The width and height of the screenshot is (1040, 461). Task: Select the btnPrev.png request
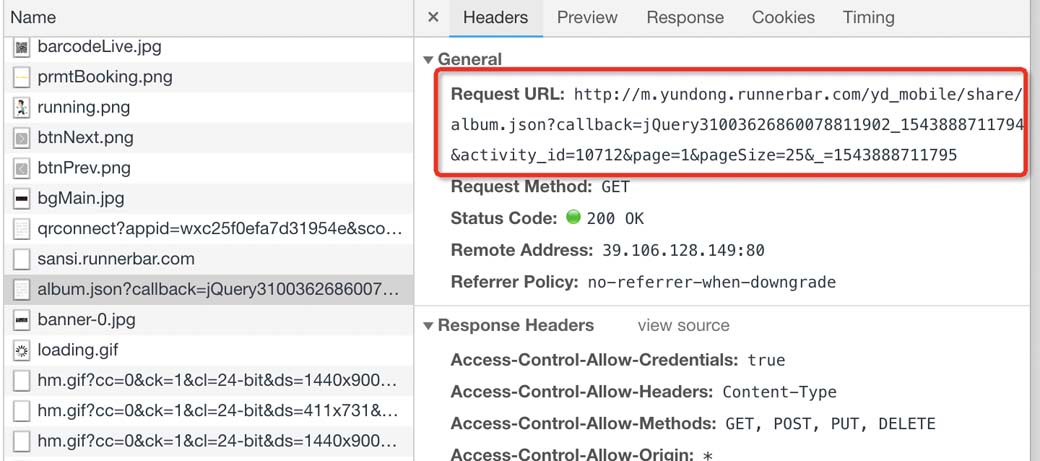208,168
